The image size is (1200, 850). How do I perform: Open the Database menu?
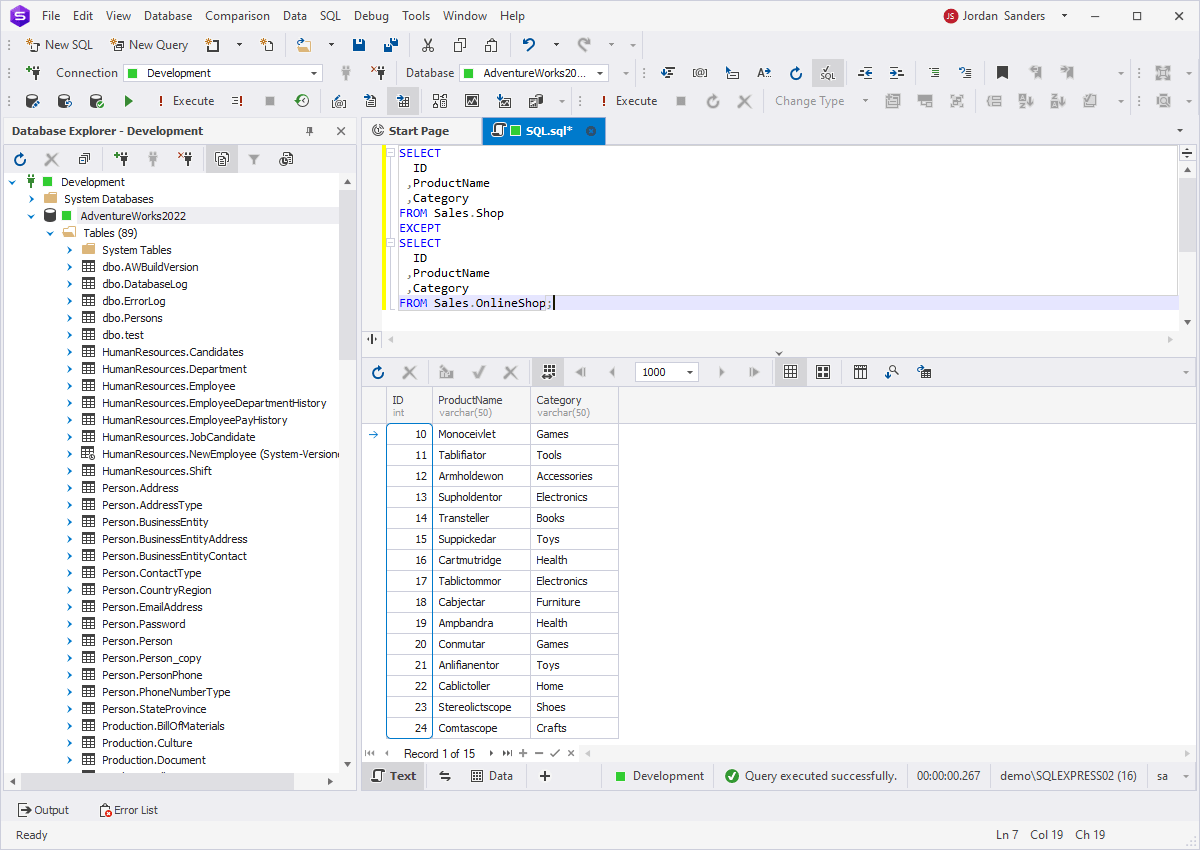click(168, 16)
